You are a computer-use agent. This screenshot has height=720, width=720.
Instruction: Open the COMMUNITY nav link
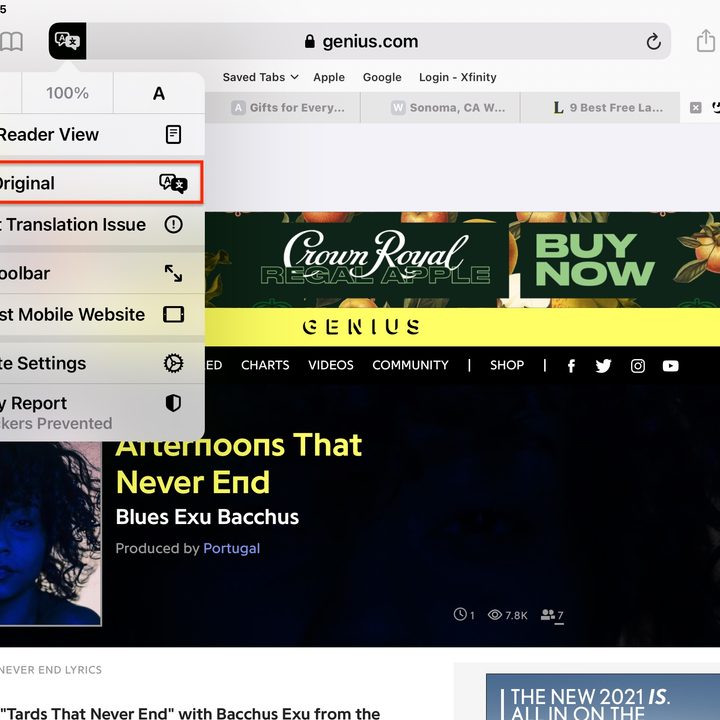(x=411, y=365)
